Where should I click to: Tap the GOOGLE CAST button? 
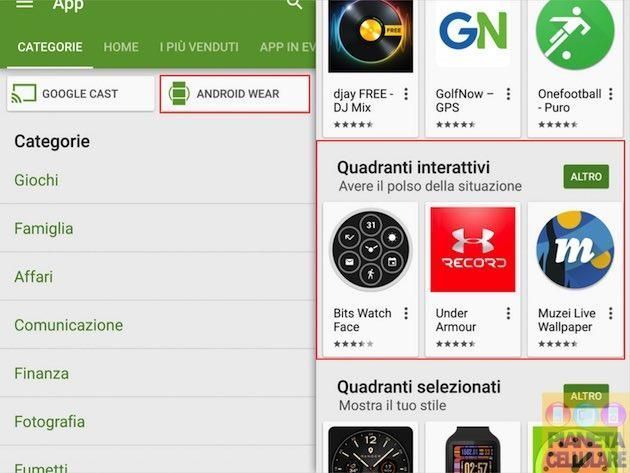(81, 94)
